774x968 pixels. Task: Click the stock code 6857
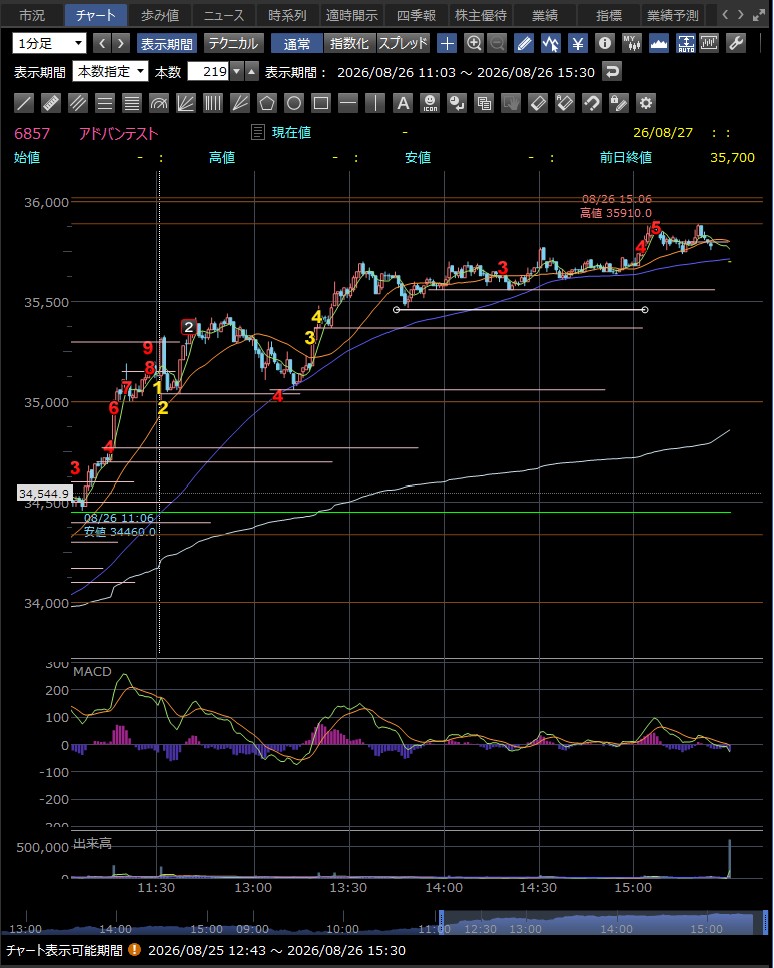32,133
